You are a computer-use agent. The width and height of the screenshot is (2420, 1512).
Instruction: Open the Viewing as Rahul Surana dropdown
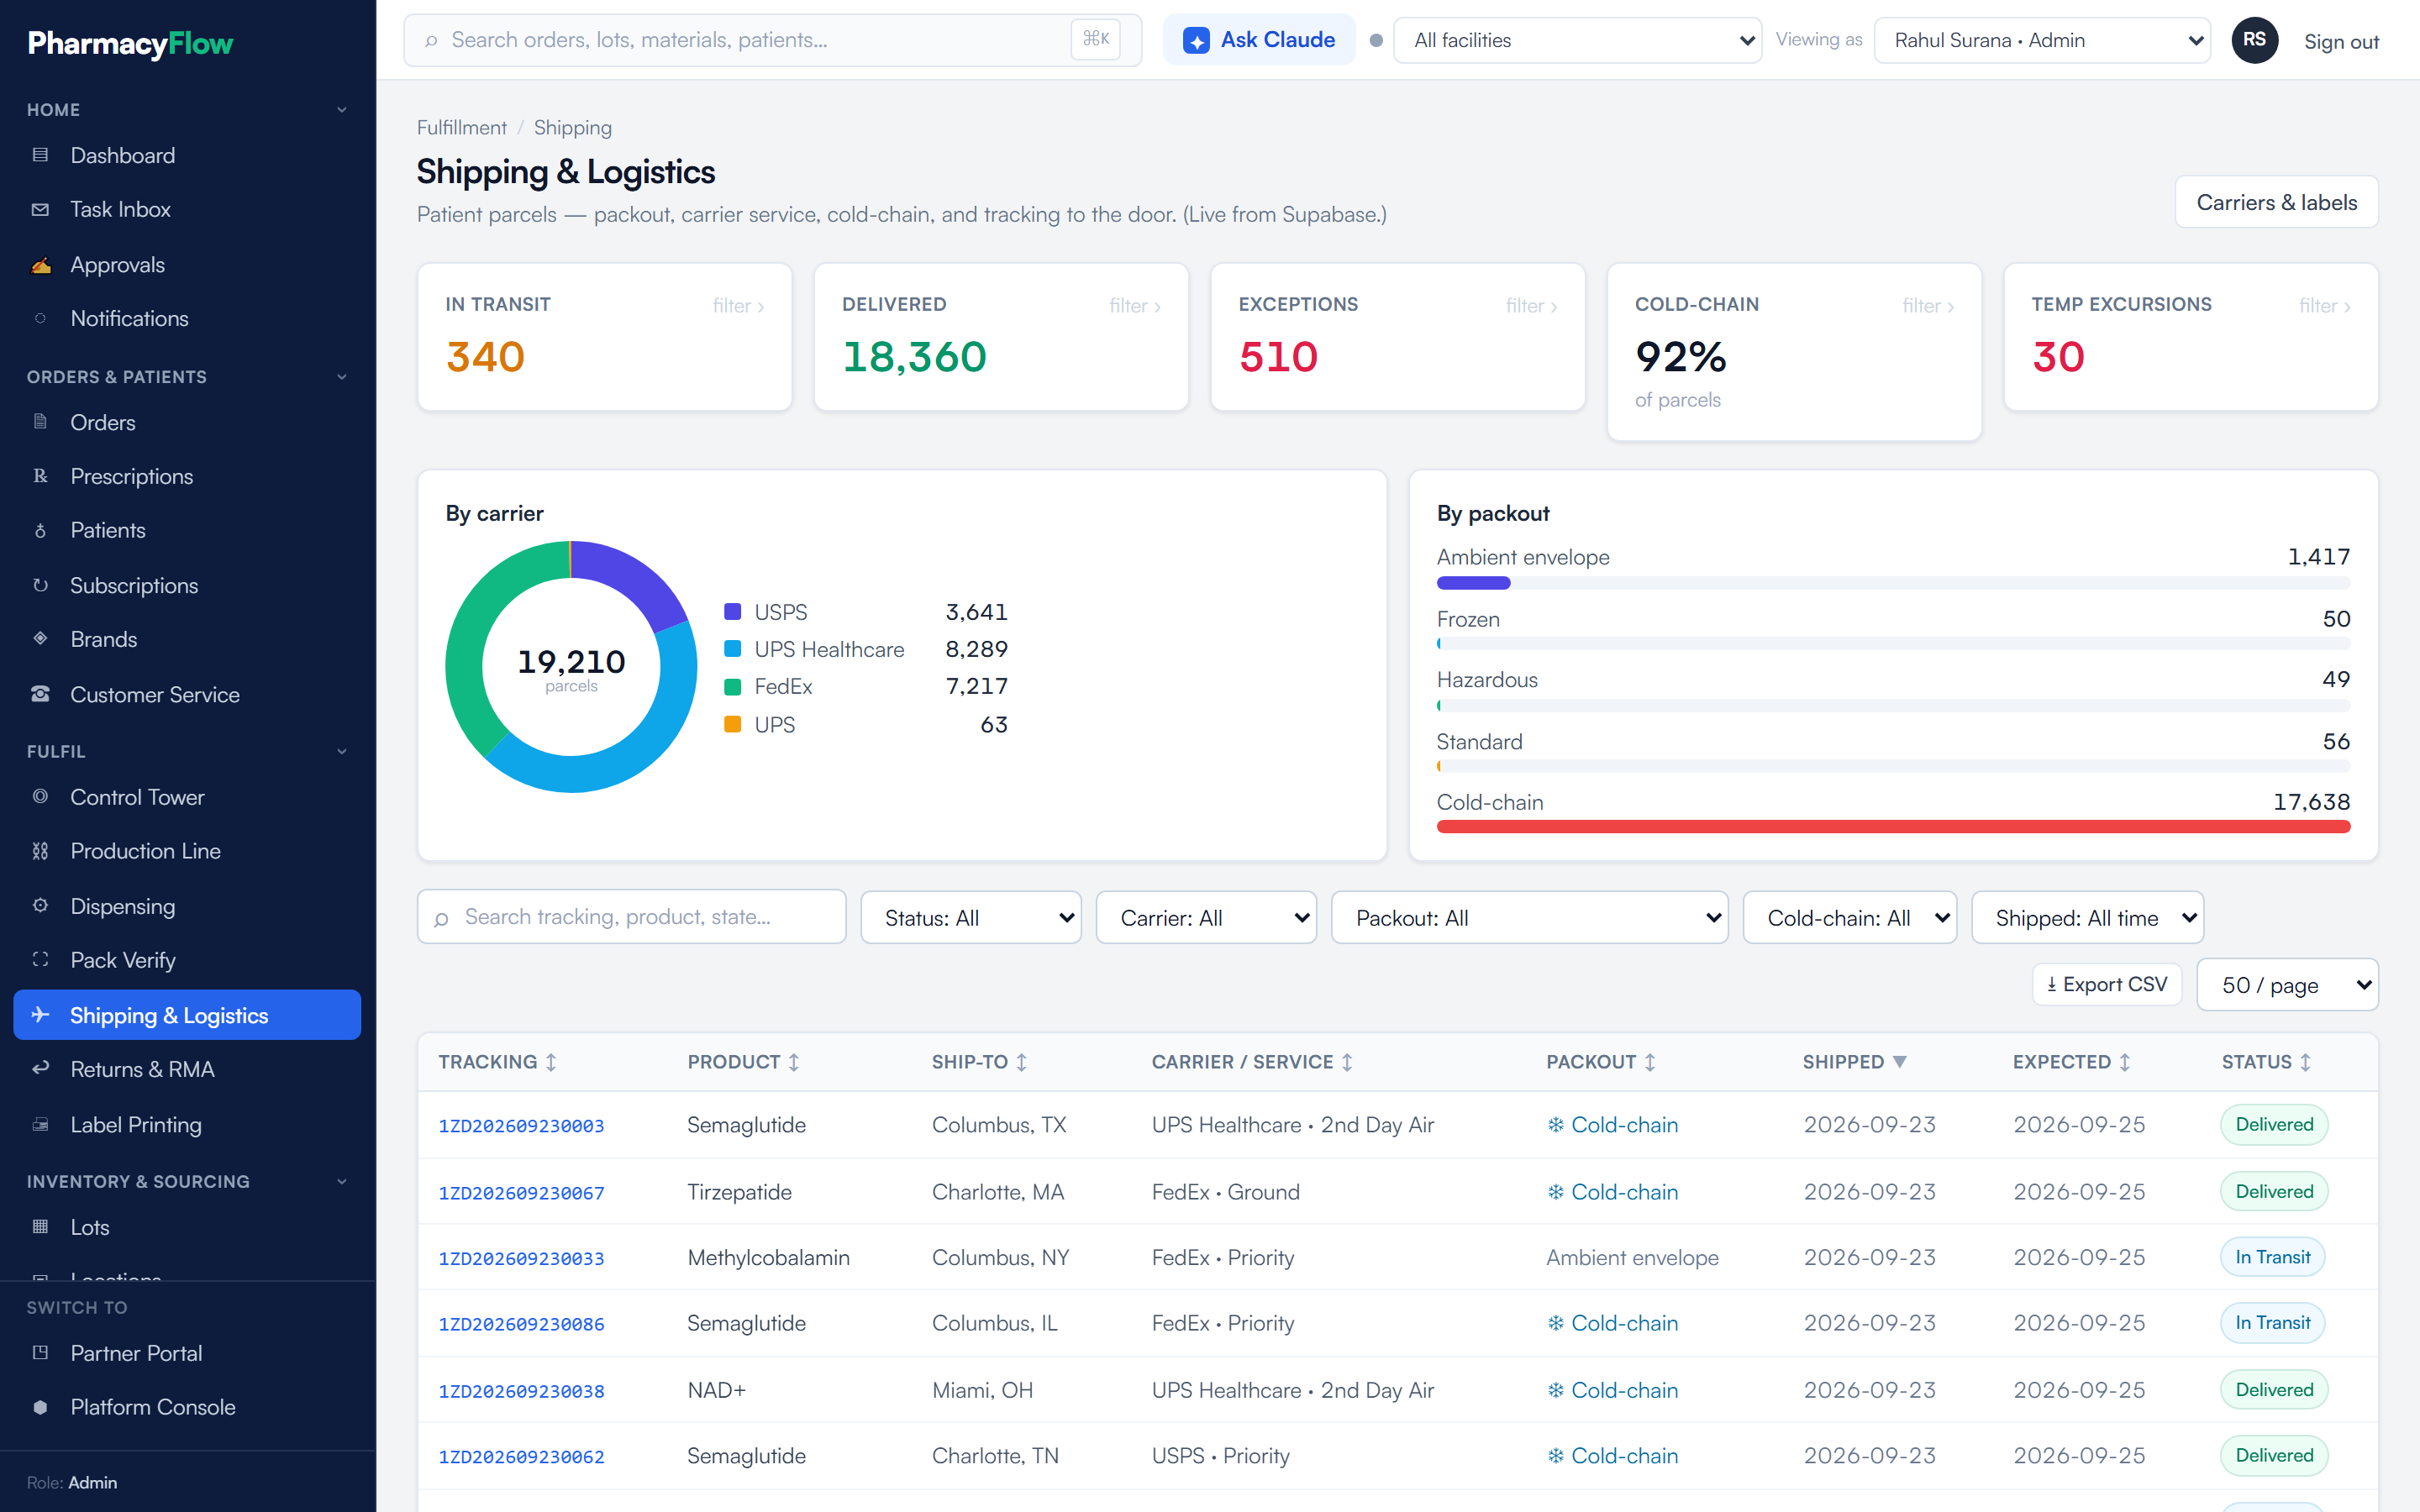[2042, 40]
